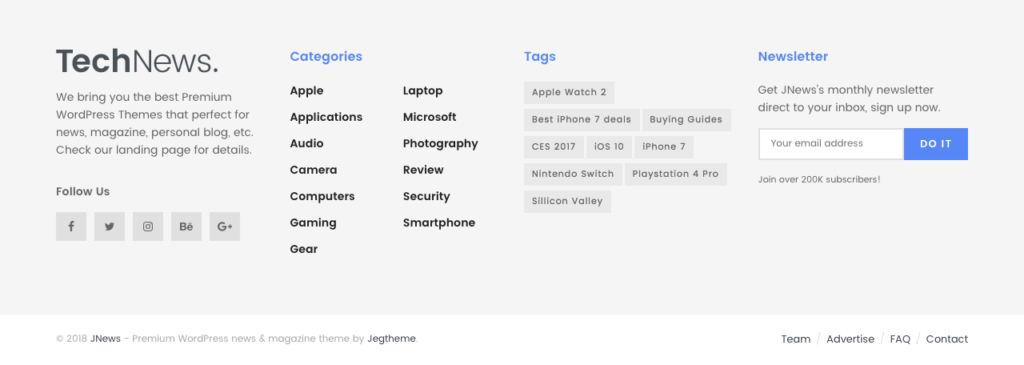Screen dimensions: 1024x365
Task: Click the TechNews logo
Action: 137,61
